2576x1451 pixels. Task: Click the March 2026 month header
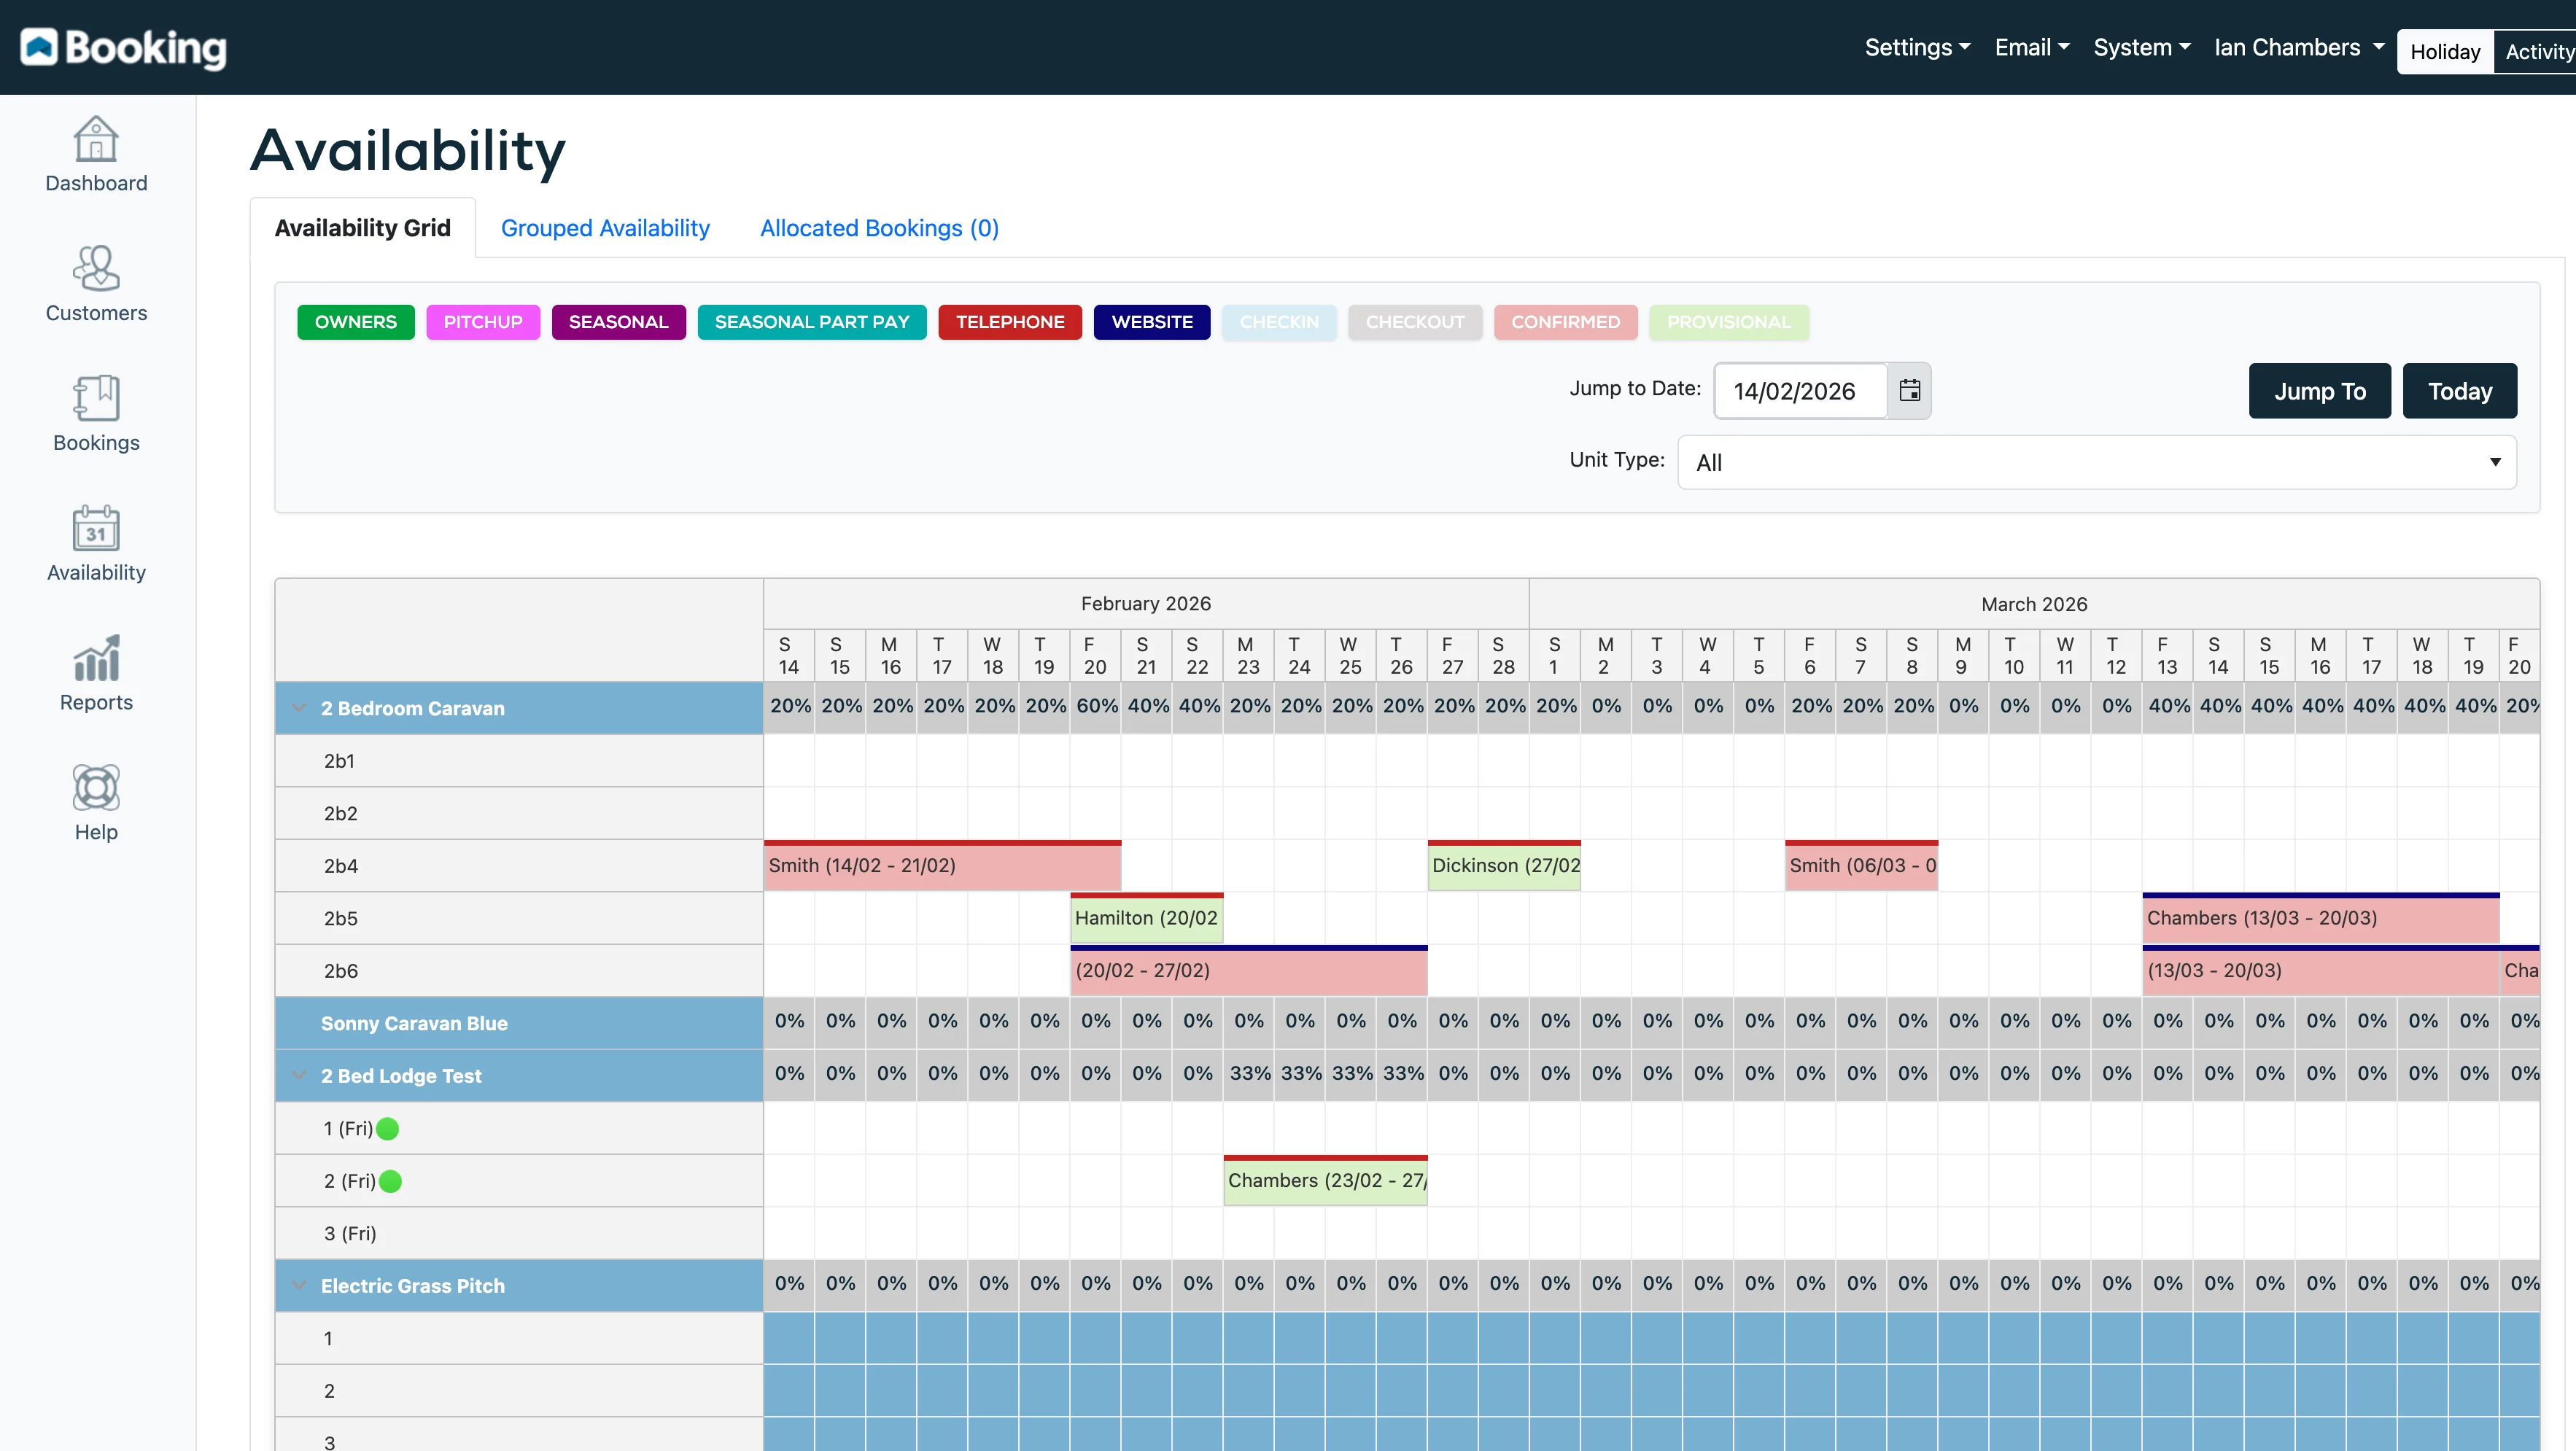click(2034, 604)
